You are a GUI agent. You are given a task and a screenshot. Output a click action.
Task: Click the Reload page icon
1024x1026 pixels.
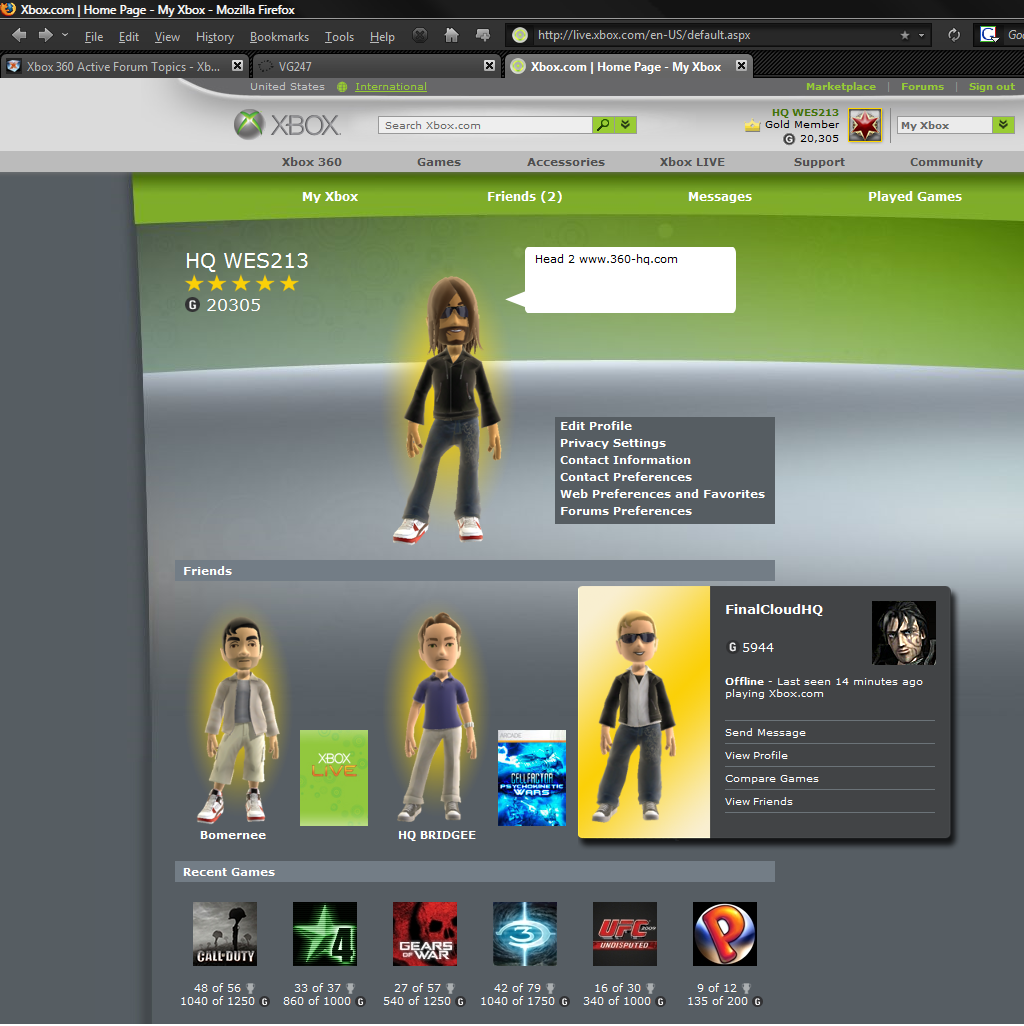[x=954, y=35]
